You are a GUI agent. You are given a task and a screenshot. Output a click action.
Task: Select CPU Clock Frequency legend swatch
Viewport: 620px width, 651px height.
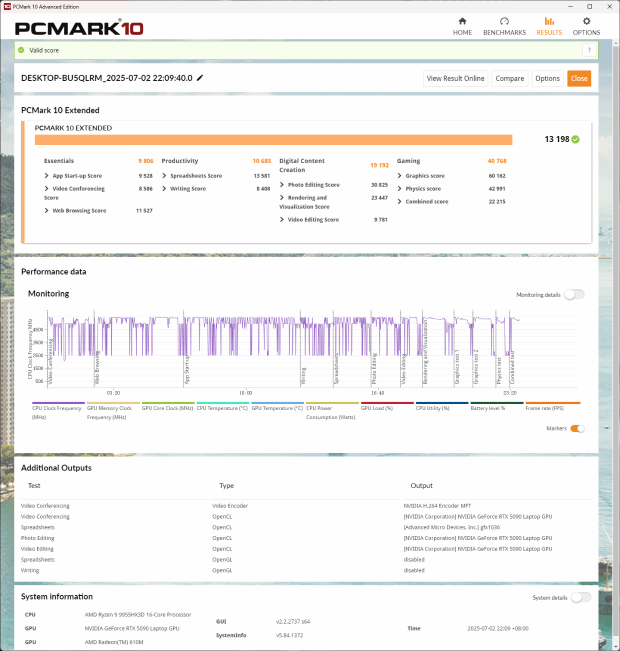click(x=58, y=403)
